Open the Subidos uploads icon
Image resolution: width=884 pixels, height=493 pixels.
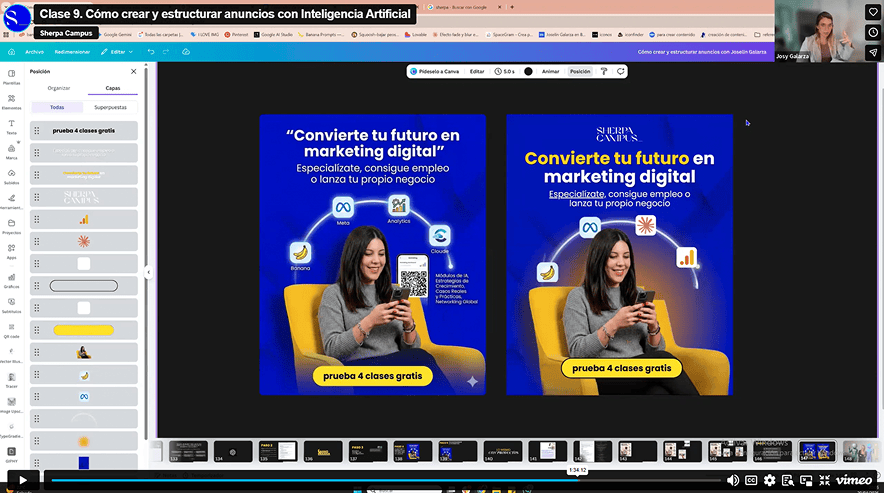[x=11, y=176]
